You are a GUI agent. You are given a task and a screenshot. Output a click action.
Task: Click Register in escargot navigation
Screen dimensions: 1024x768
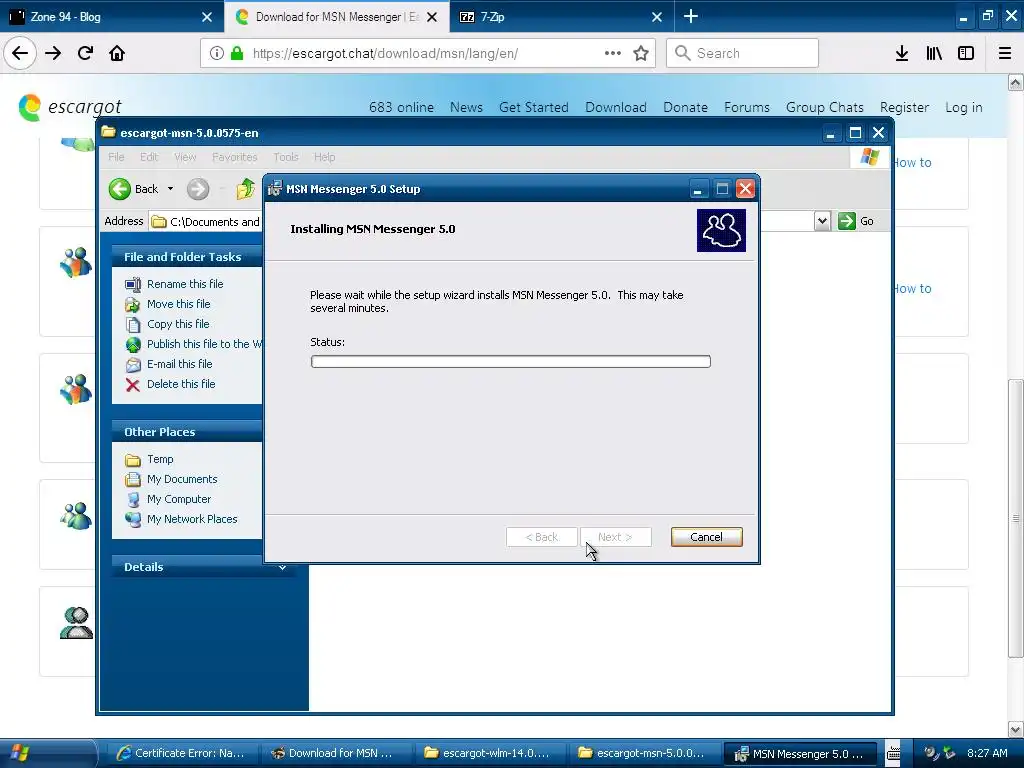(x=904, y=107)
